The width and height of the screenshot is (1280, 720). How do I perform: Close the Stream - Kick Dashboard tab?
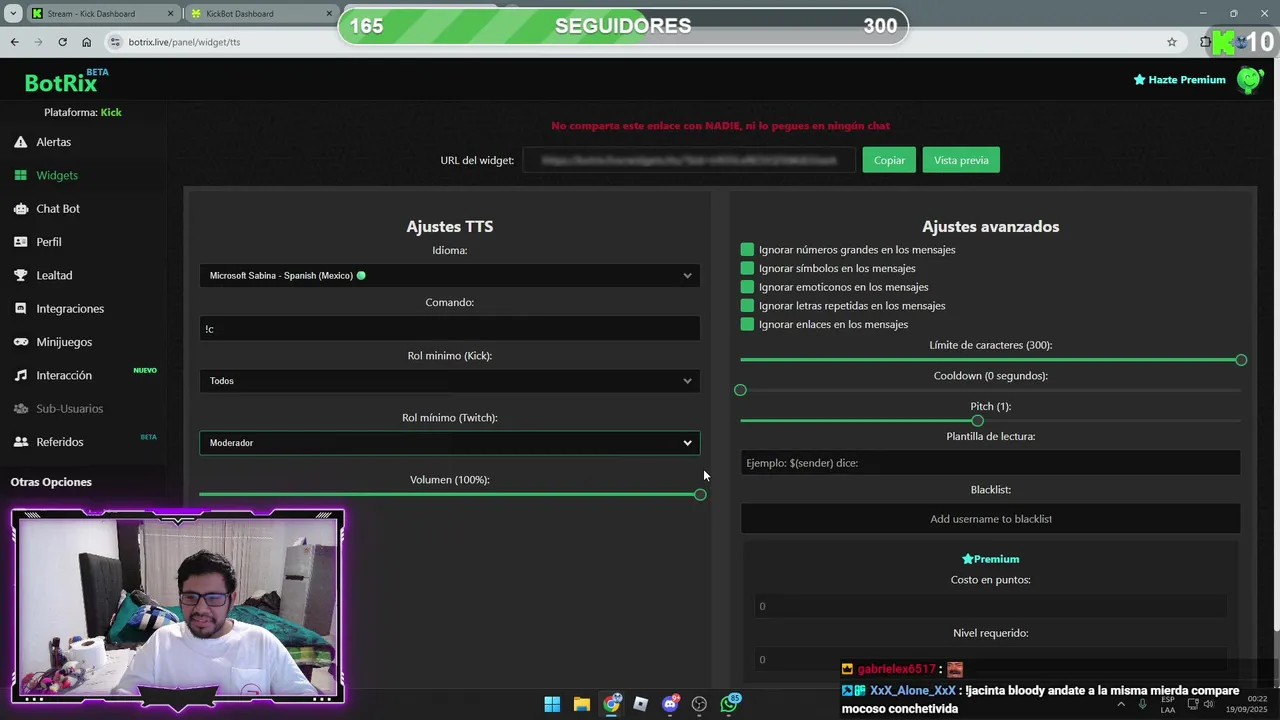[x=170, y=14]
